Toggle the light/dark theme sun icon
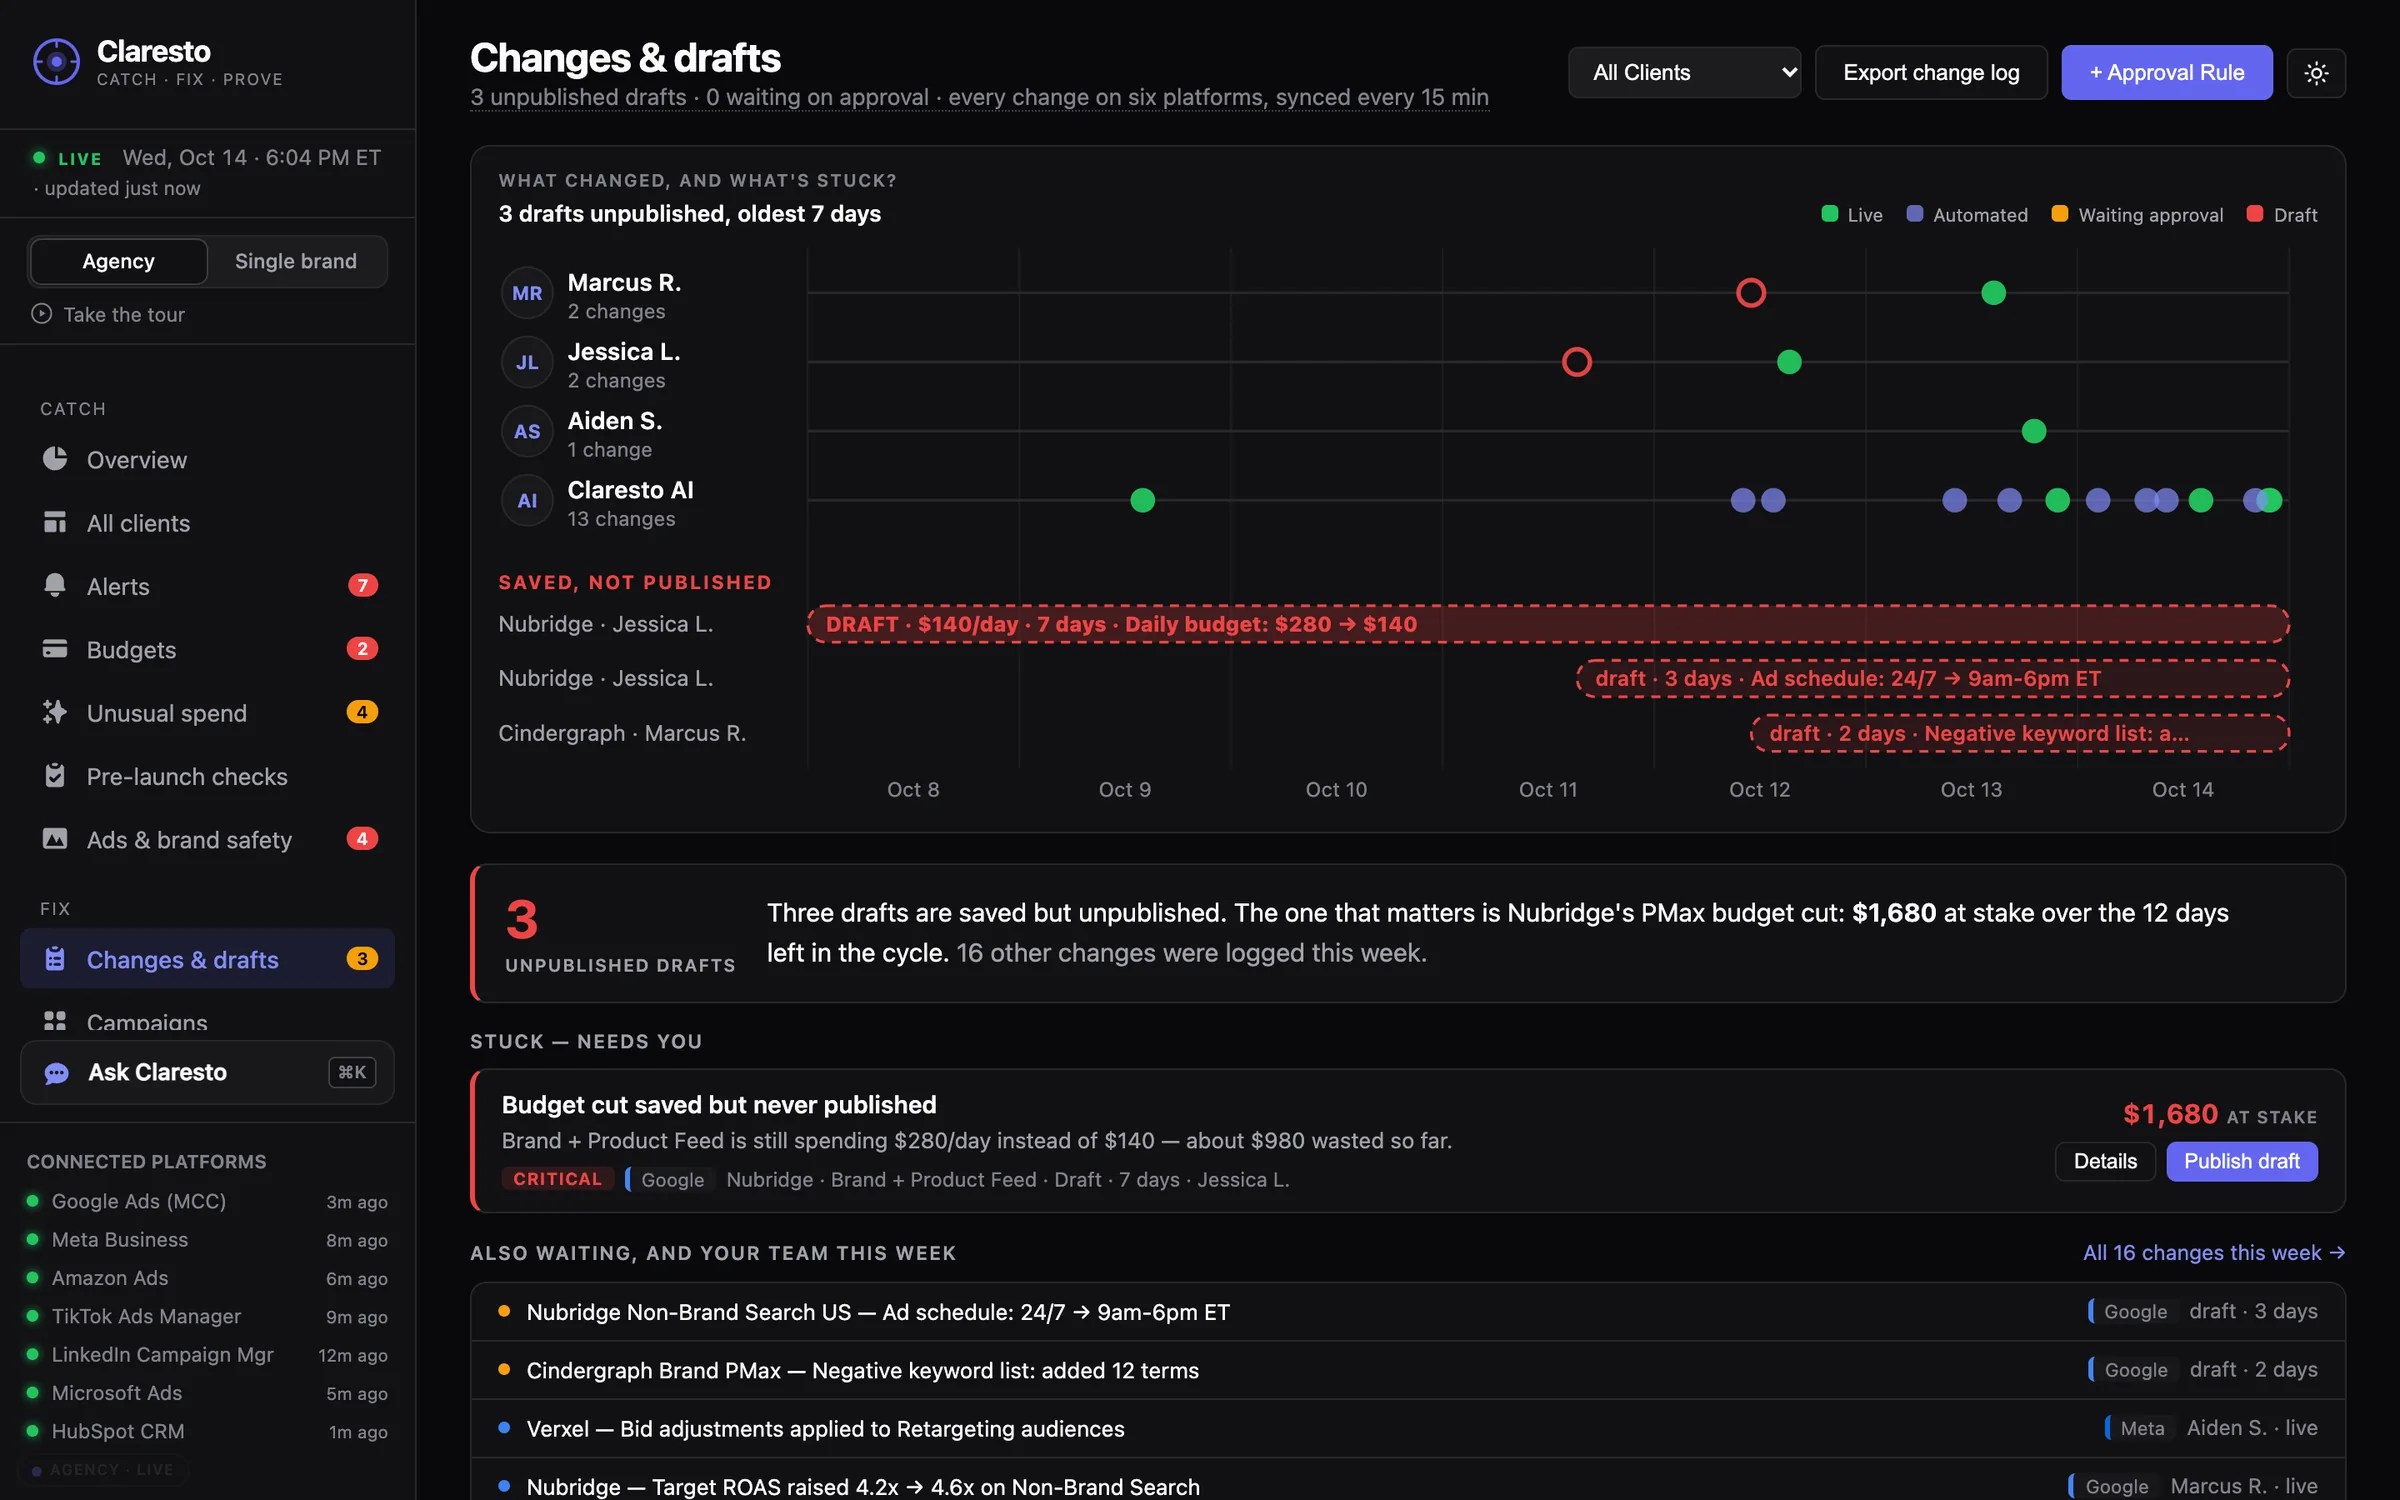This screenshot has width=2400, height=1500. click(2316, 73)
